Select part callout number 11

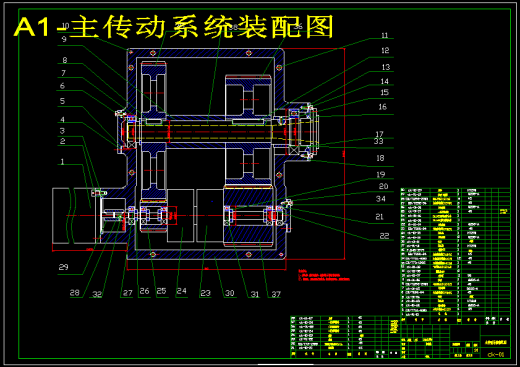point(385,35)
